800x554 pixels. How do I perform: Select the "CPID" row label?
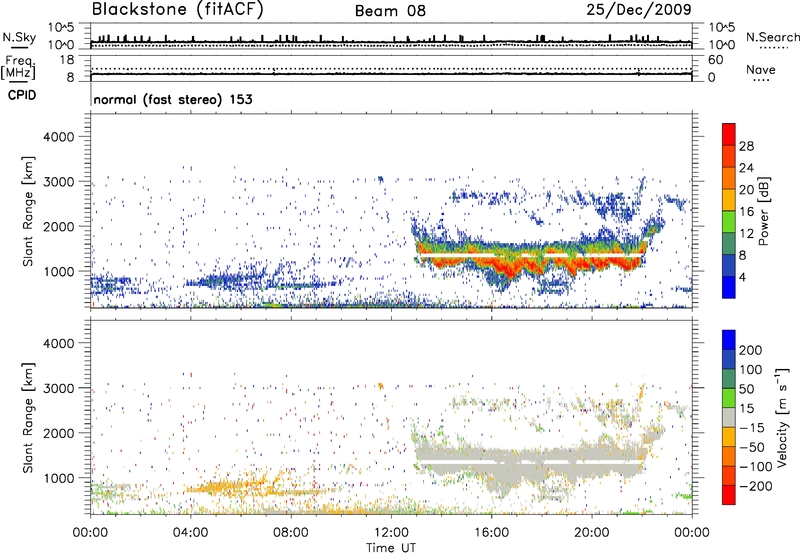(x=22, y=95)
